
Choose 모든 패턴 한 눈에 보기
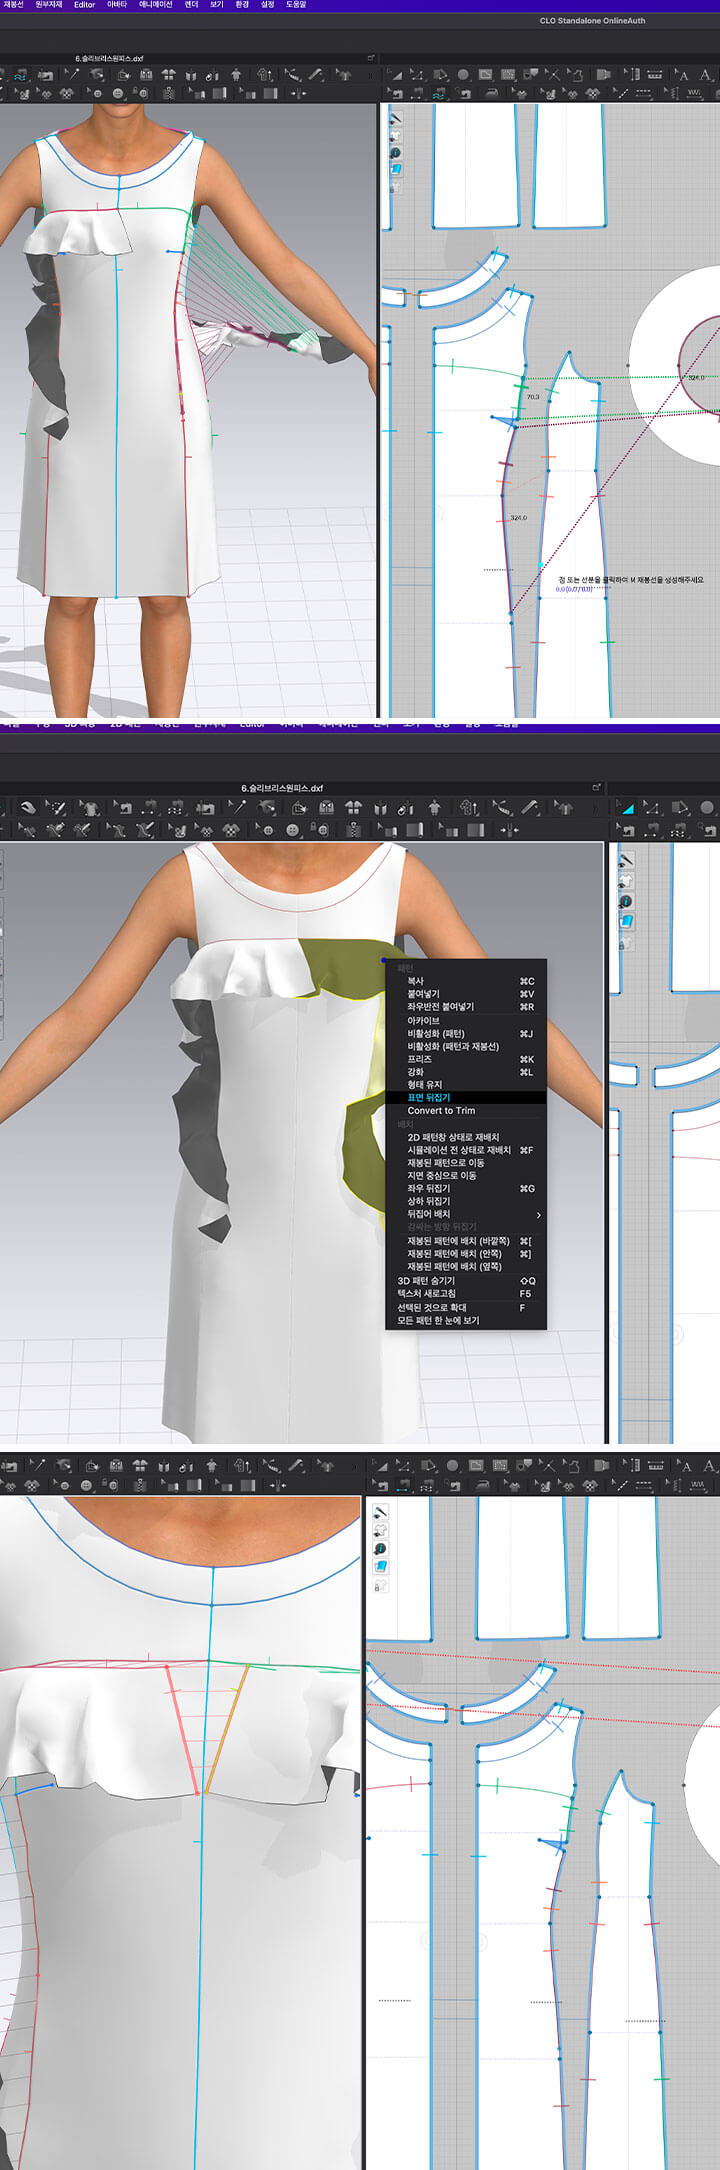click(x=465, y=1320)
